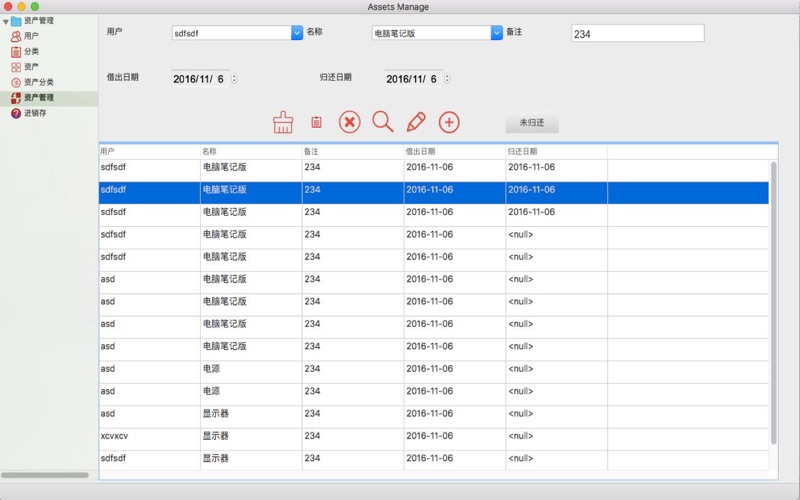Click the red X delete icon

click(349, 122)
